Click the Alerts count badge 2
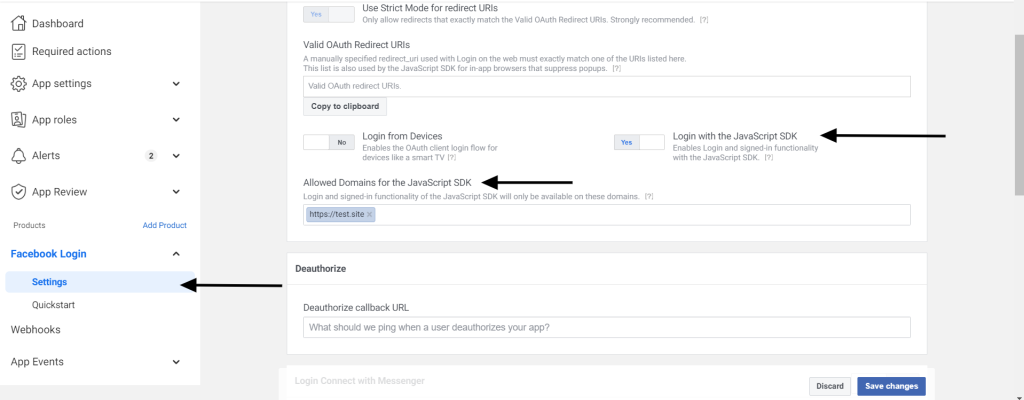 [x=151, y=156]
